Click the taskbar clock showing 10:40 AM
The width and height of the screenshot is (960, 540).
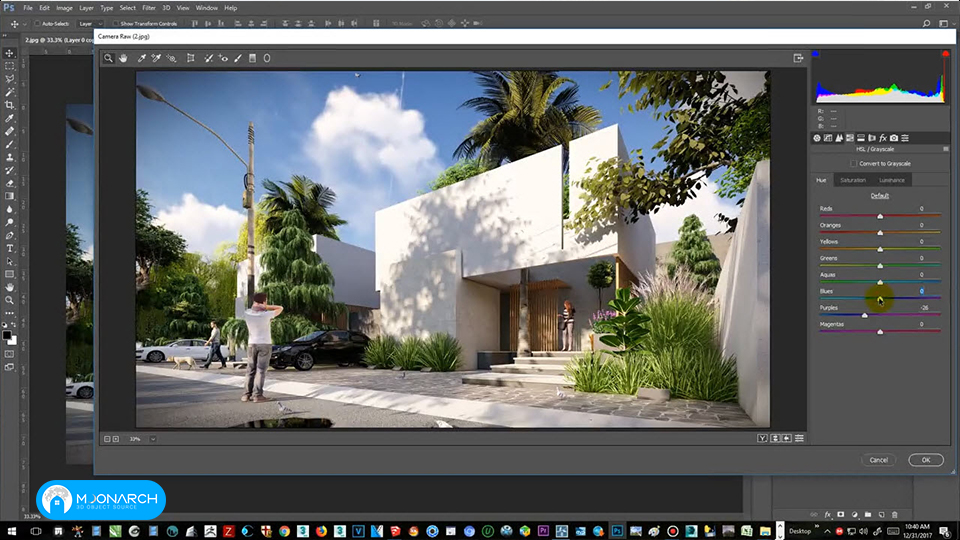(917, 531)
